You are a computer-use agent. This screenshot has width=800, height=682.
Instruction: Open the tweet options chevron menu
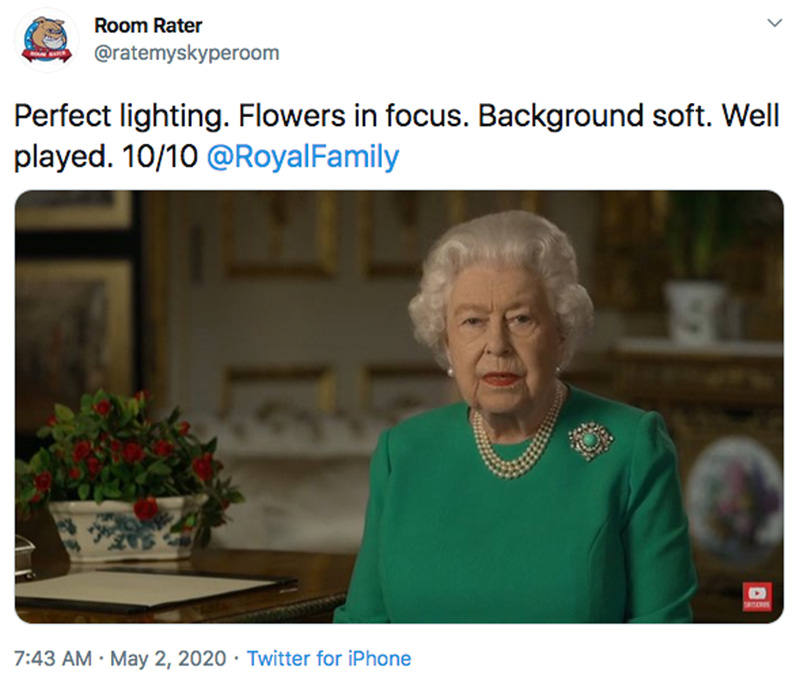[772, 22]
